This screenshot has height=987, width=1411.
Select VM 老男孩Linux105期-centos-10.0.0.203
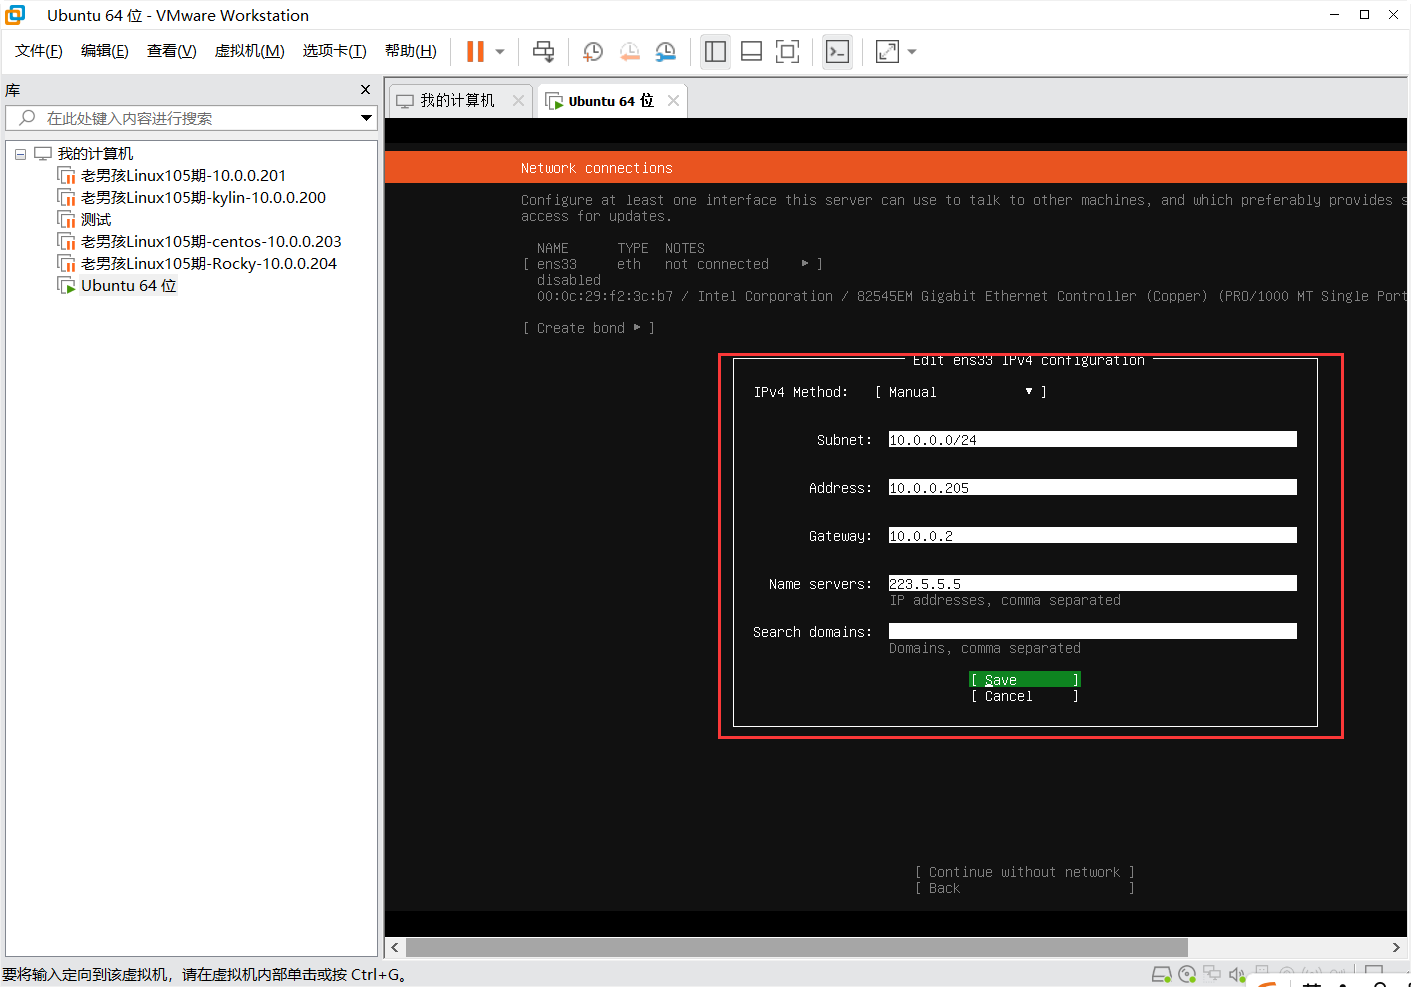[x=211, y=242]
